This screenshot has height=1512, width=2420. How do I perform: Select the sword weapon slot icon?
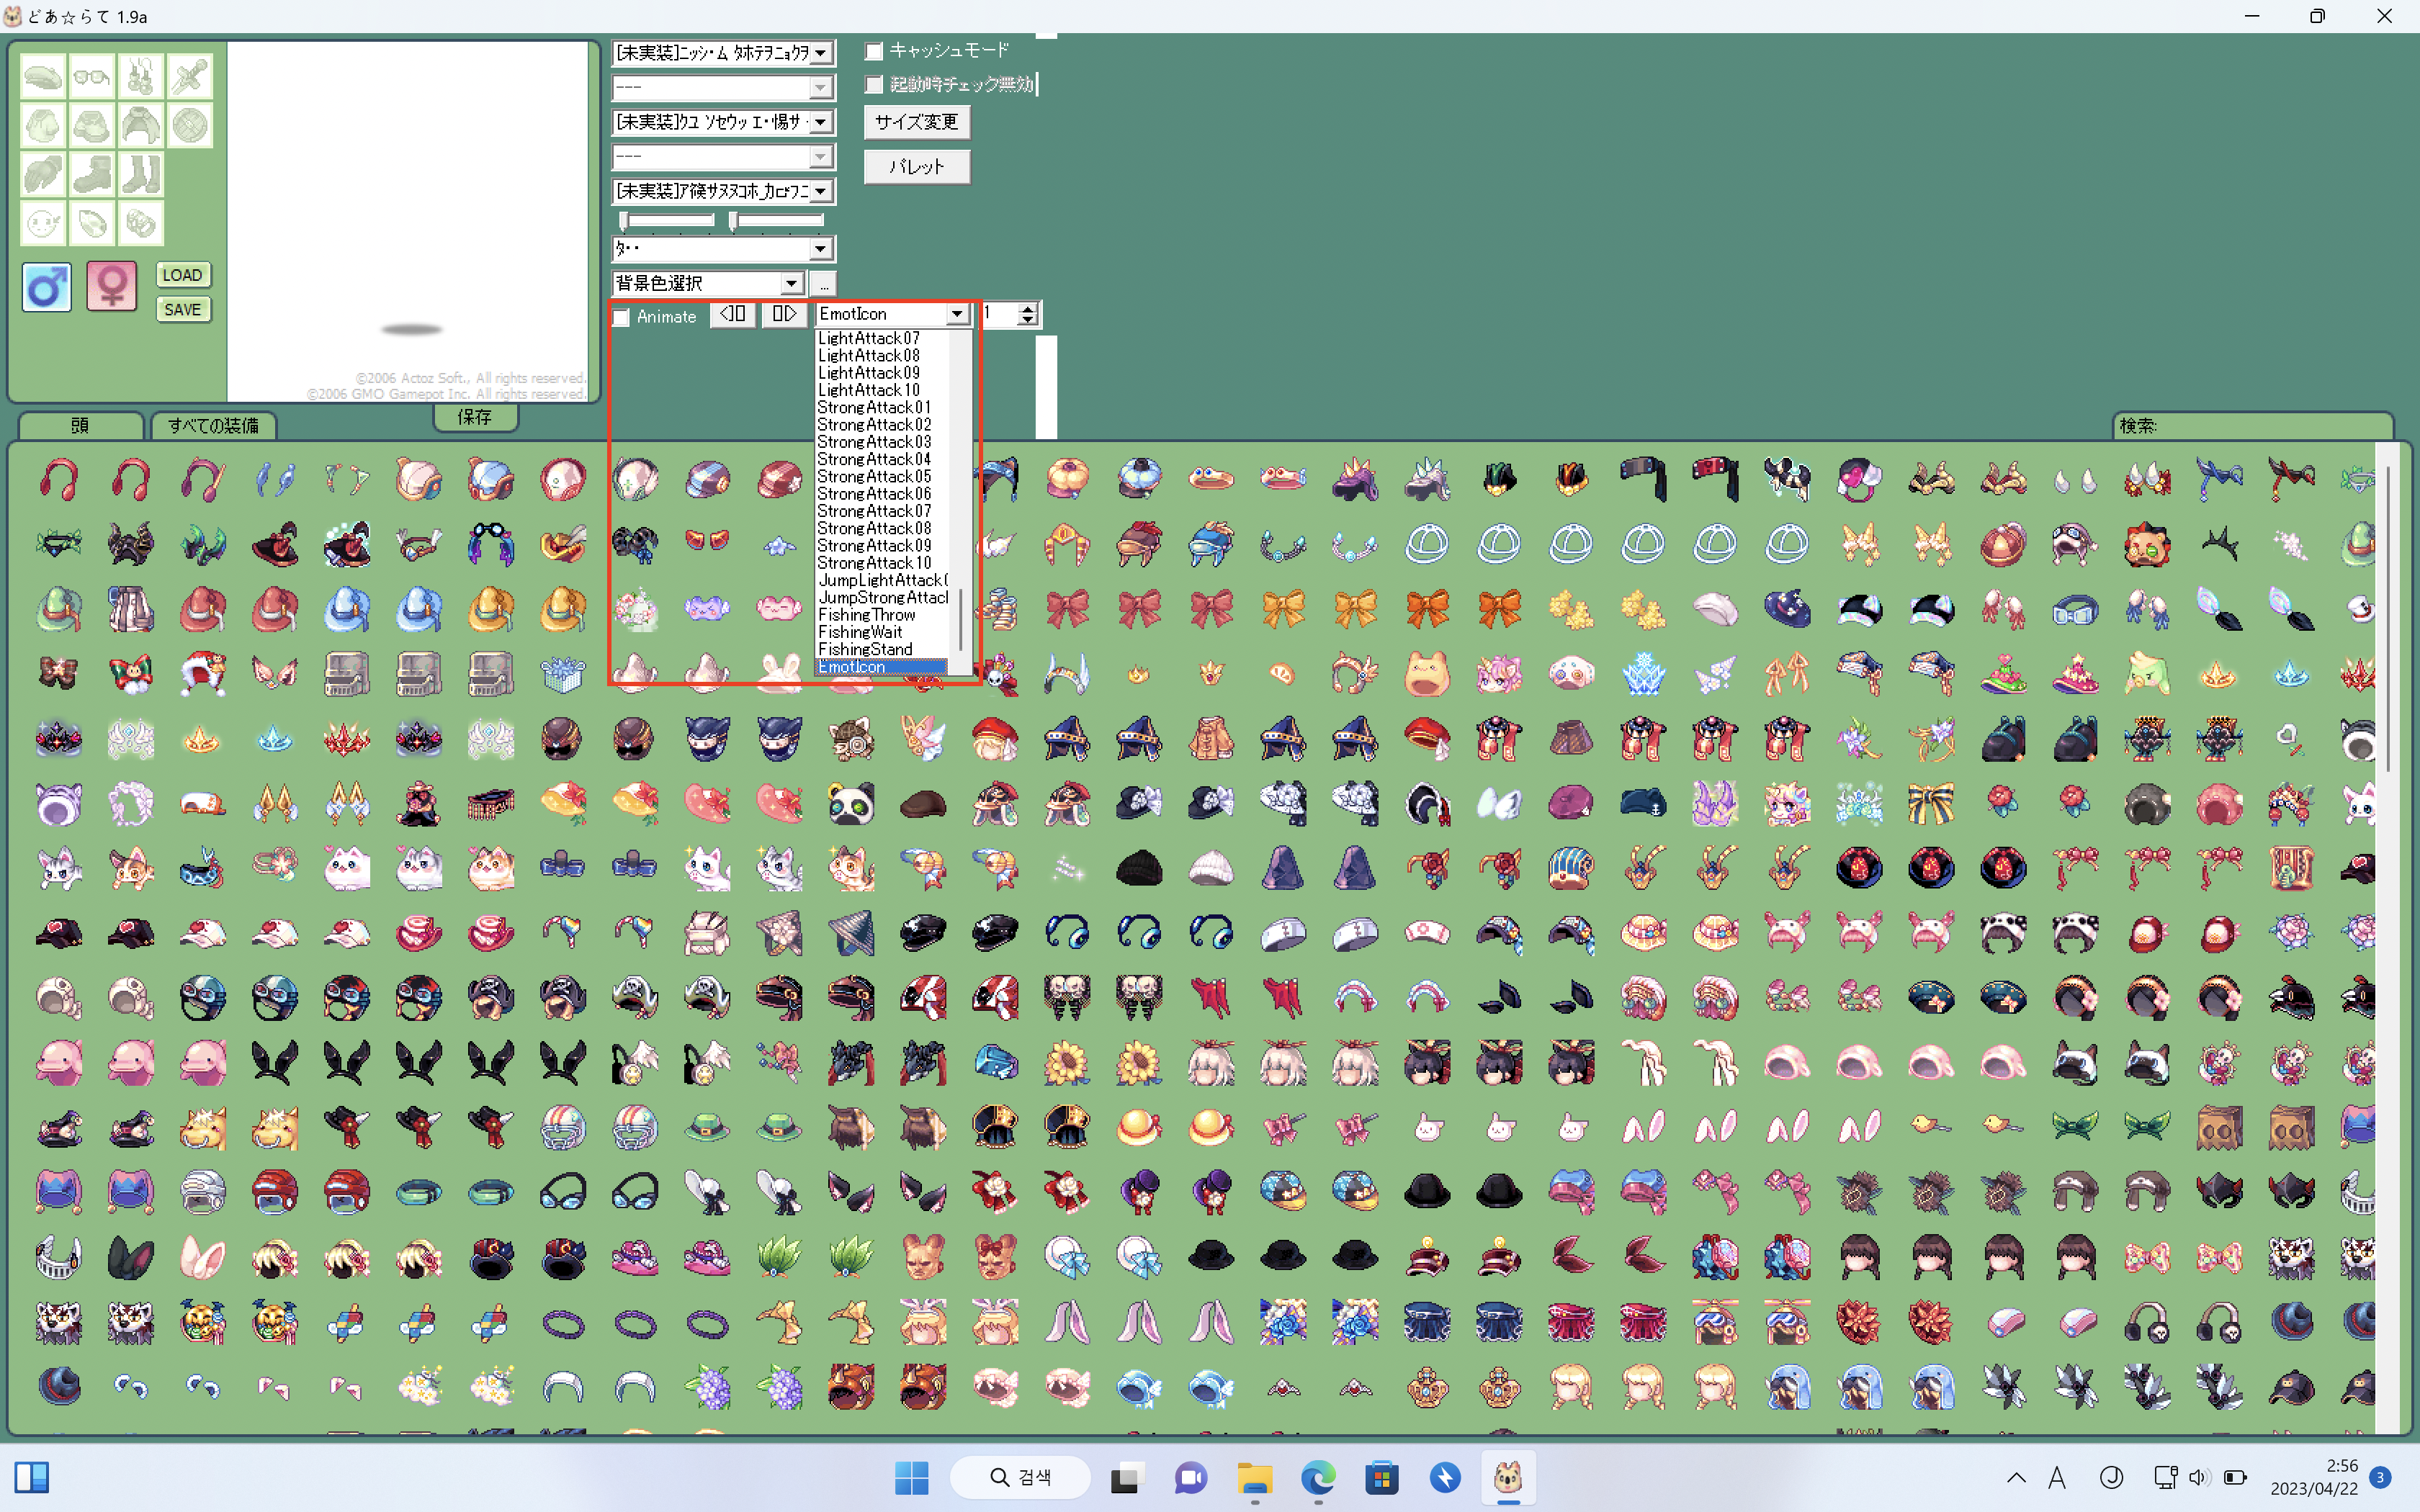click(x=190, y=77)
